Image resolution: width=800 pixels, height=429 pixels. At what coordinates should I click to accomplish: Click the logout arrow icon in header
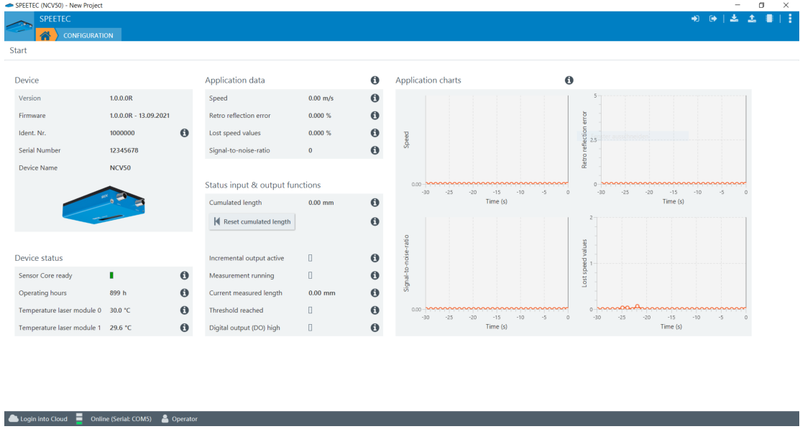click(713, 19)
